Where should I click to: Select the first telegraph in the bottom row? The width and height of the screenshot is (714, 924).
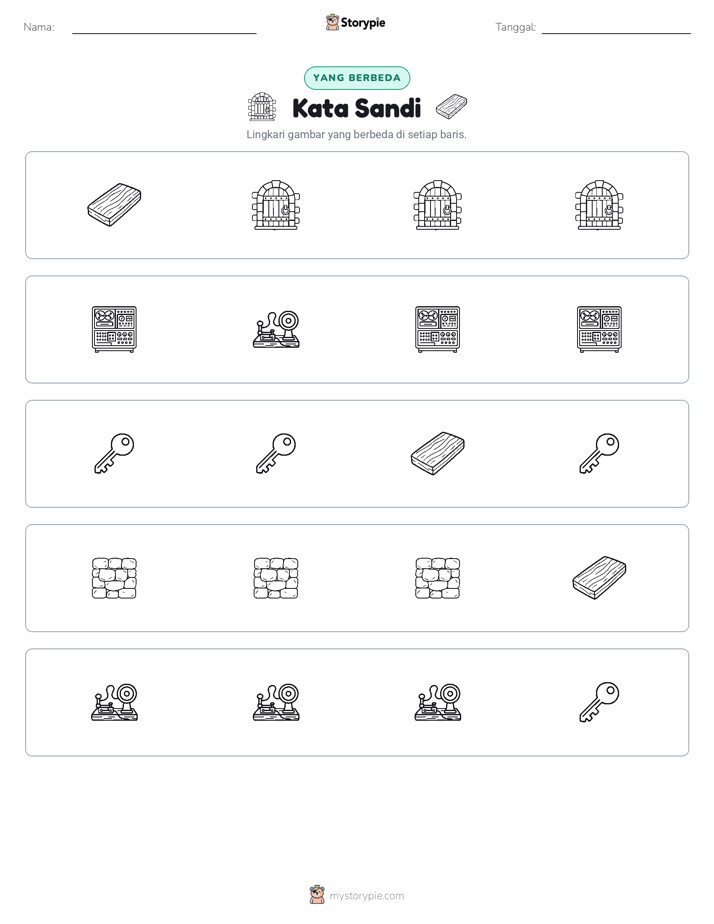(x=114, y=702)
